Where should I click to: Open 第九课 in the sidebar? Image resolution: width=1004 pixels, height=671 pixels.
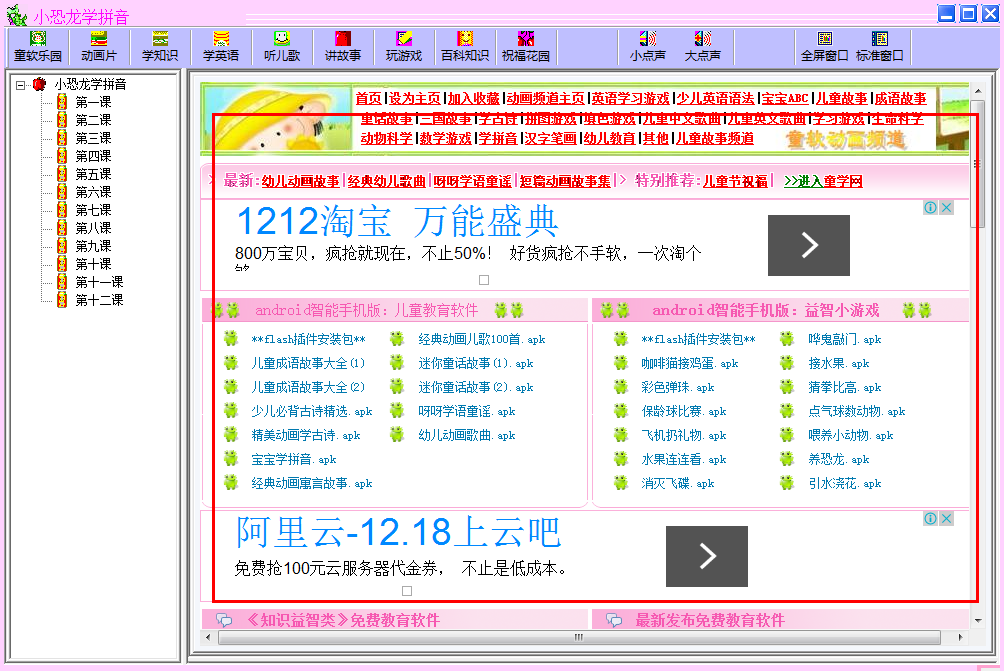93,245
